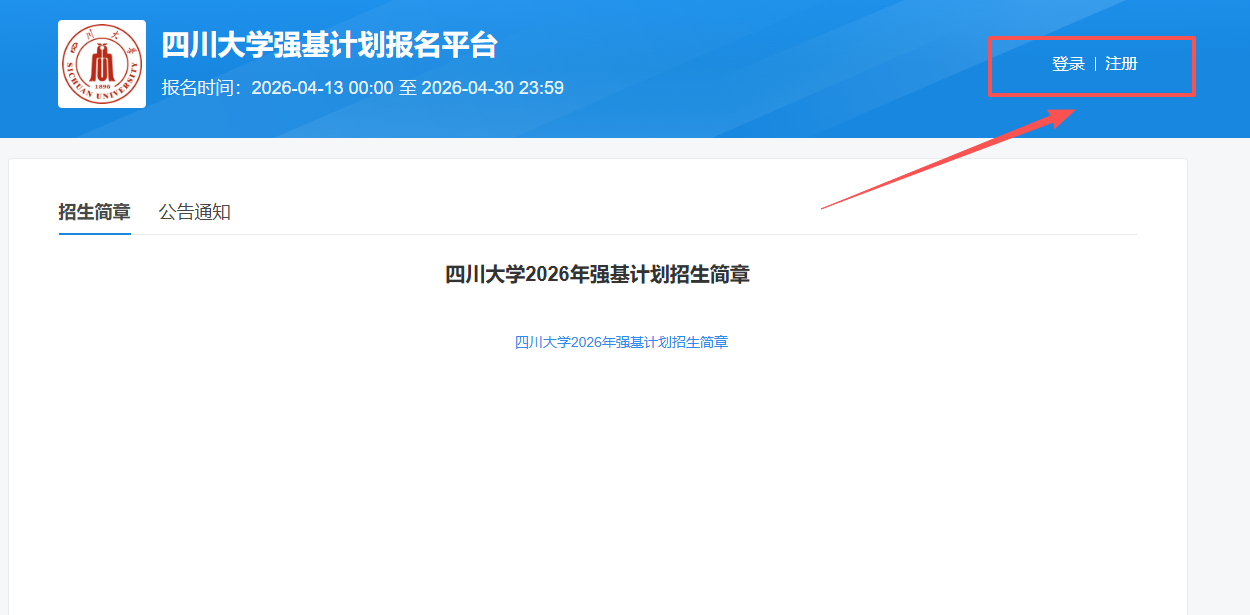Click the gray margin right of content card

point(1218,400)
